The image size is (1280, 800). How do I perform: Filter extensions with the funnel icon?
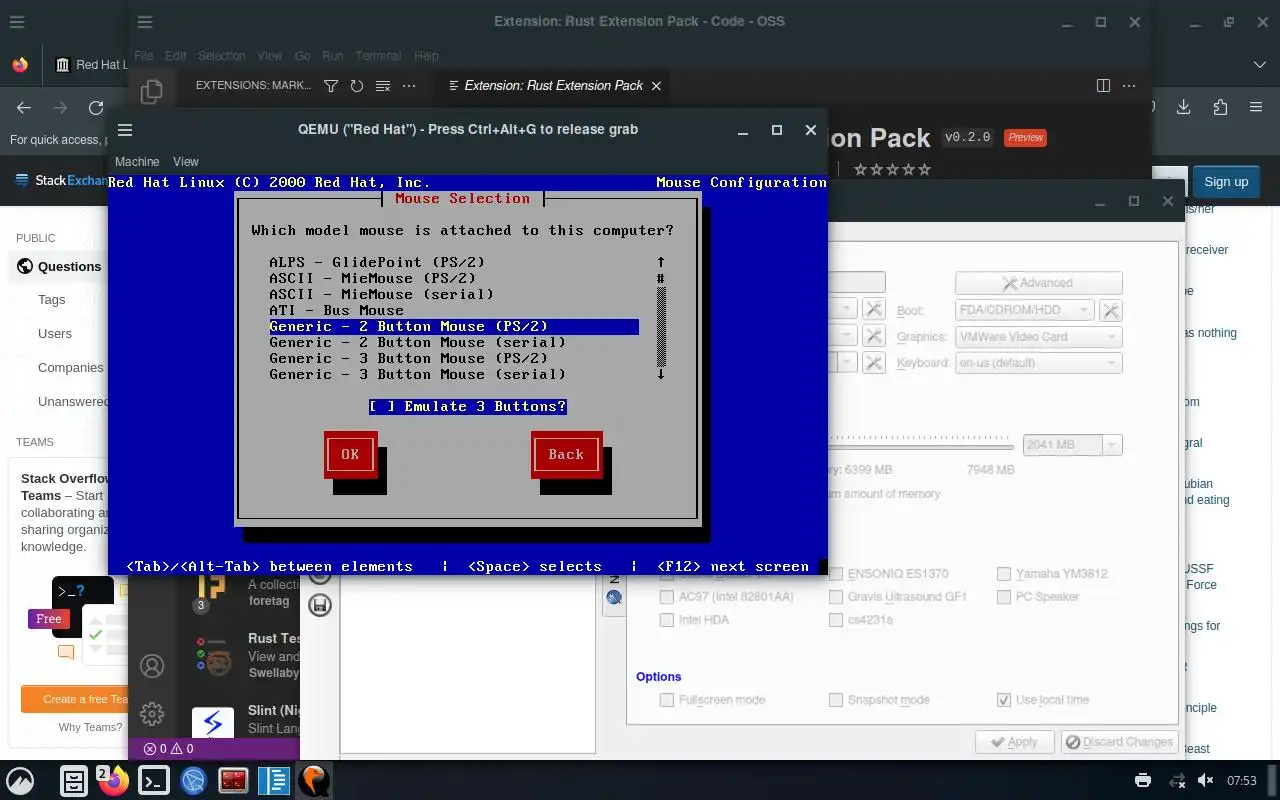(x=331, y=86)
